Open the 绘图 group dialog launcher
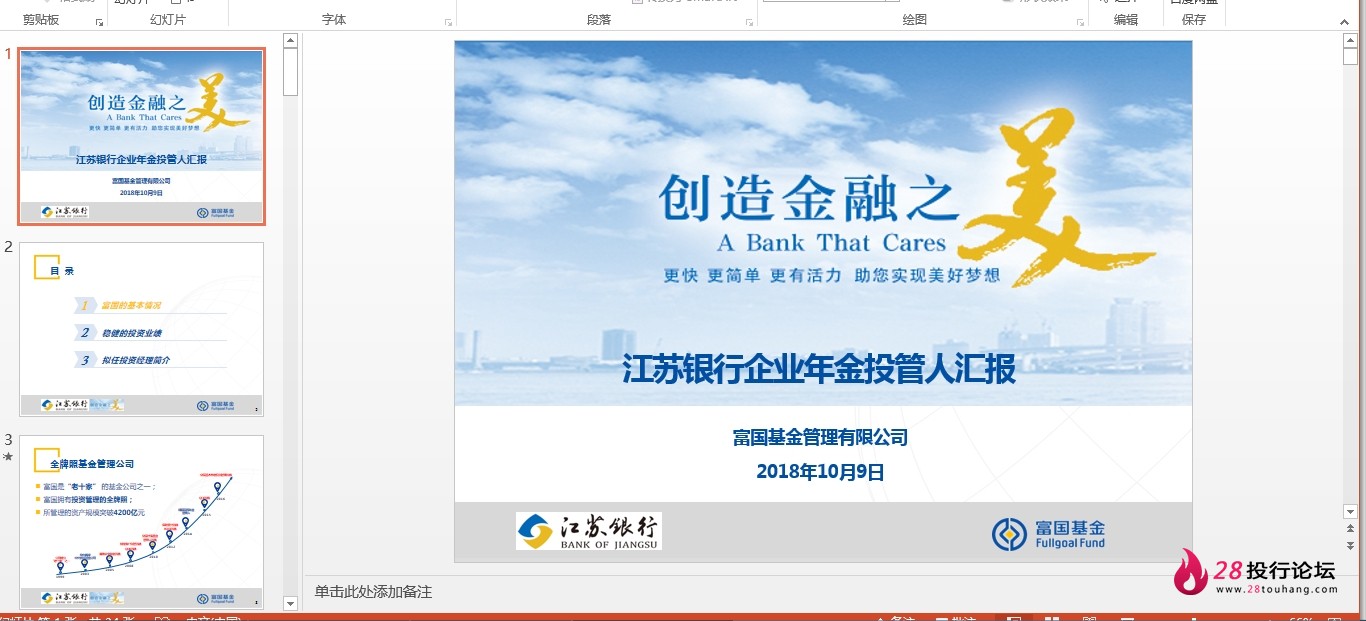The image size is (1366, 621). point(1079,21)
